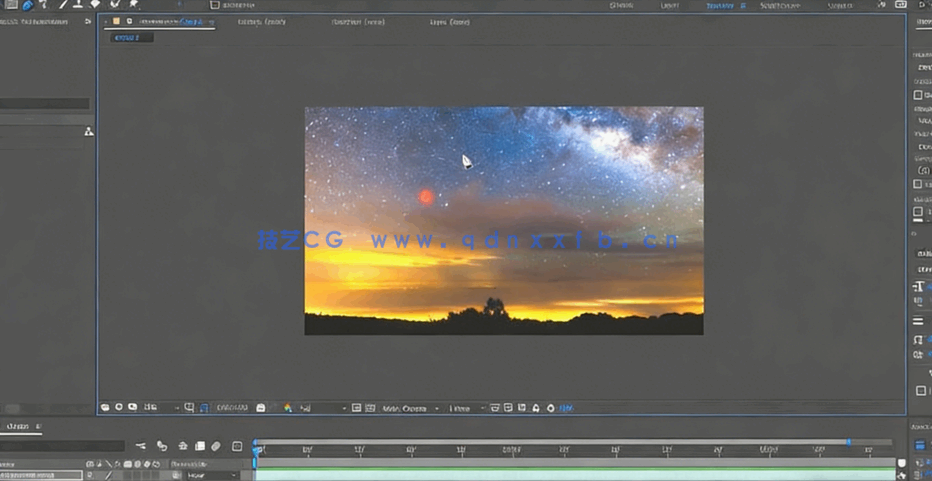Click the blue exposure value in viewer bar
932x481 pixels.
pos(566,408)
